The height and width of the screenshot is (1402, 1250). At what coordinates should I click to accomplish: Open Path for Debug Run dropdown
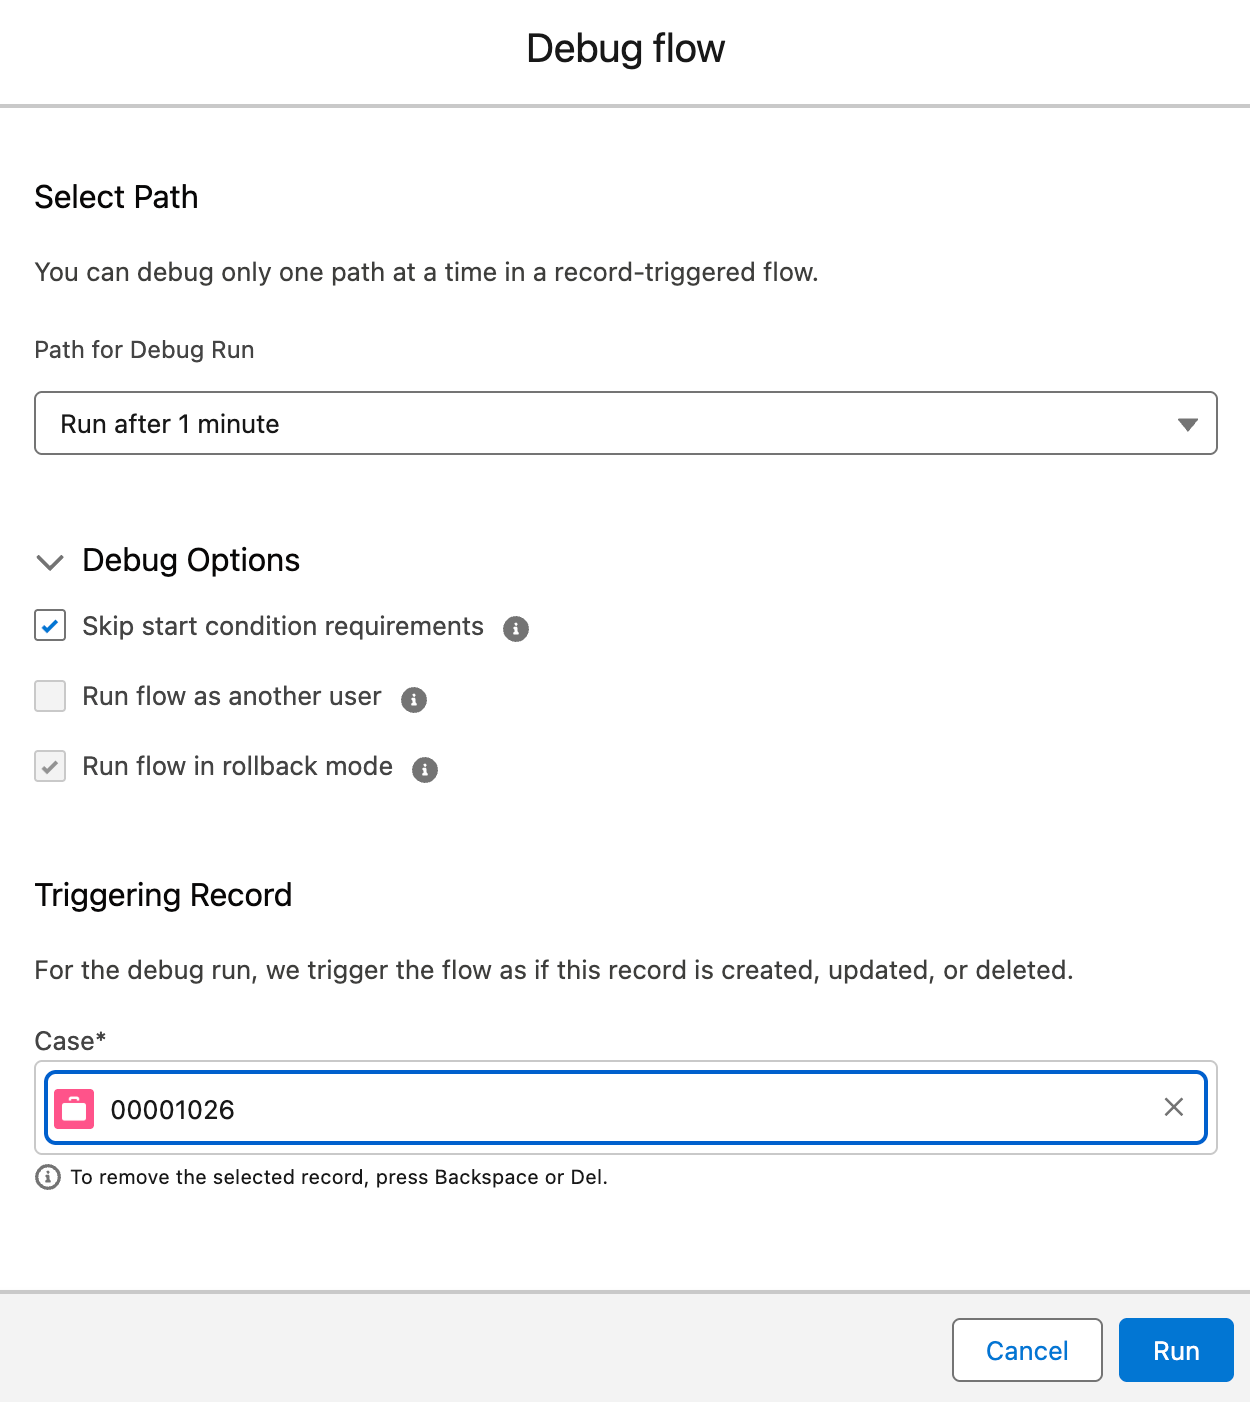point(626,423)
